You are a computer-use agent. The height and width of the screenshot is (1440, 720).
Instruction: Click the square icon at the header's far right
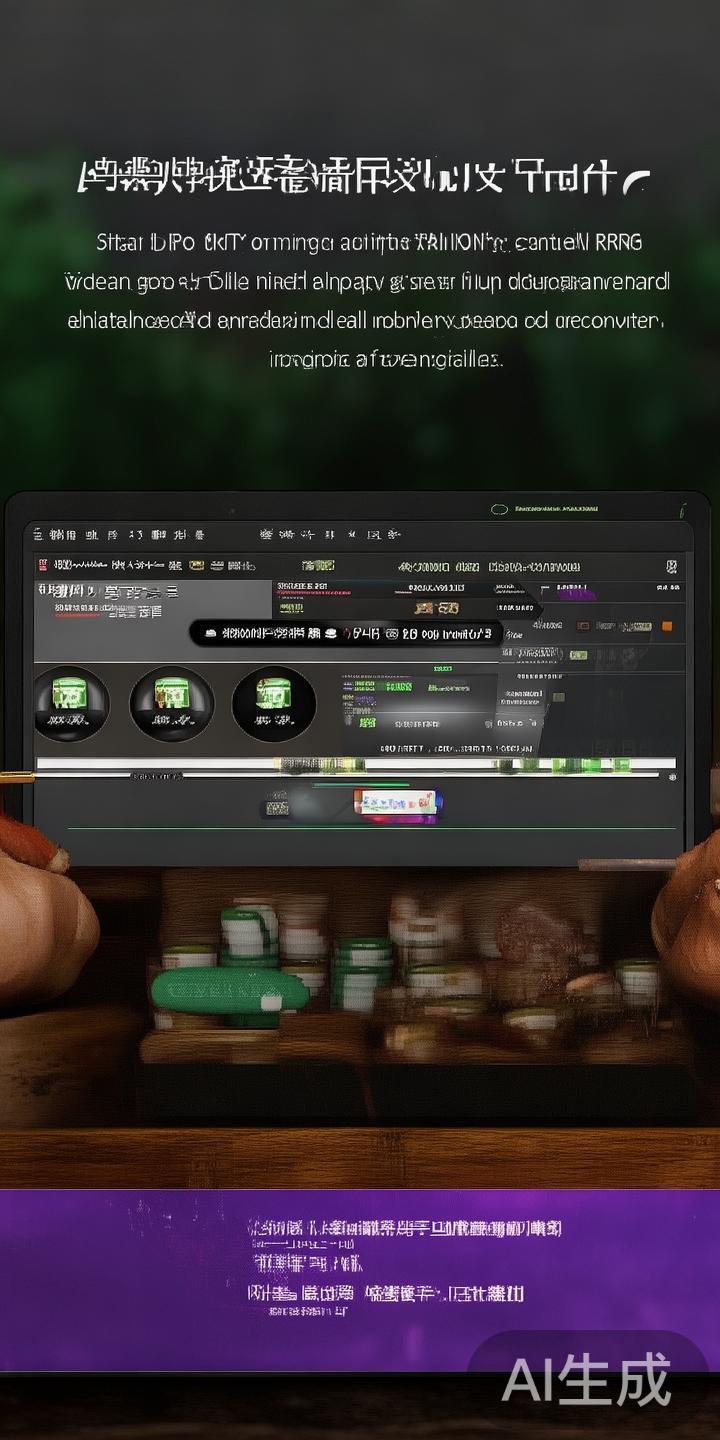[669, 567]
